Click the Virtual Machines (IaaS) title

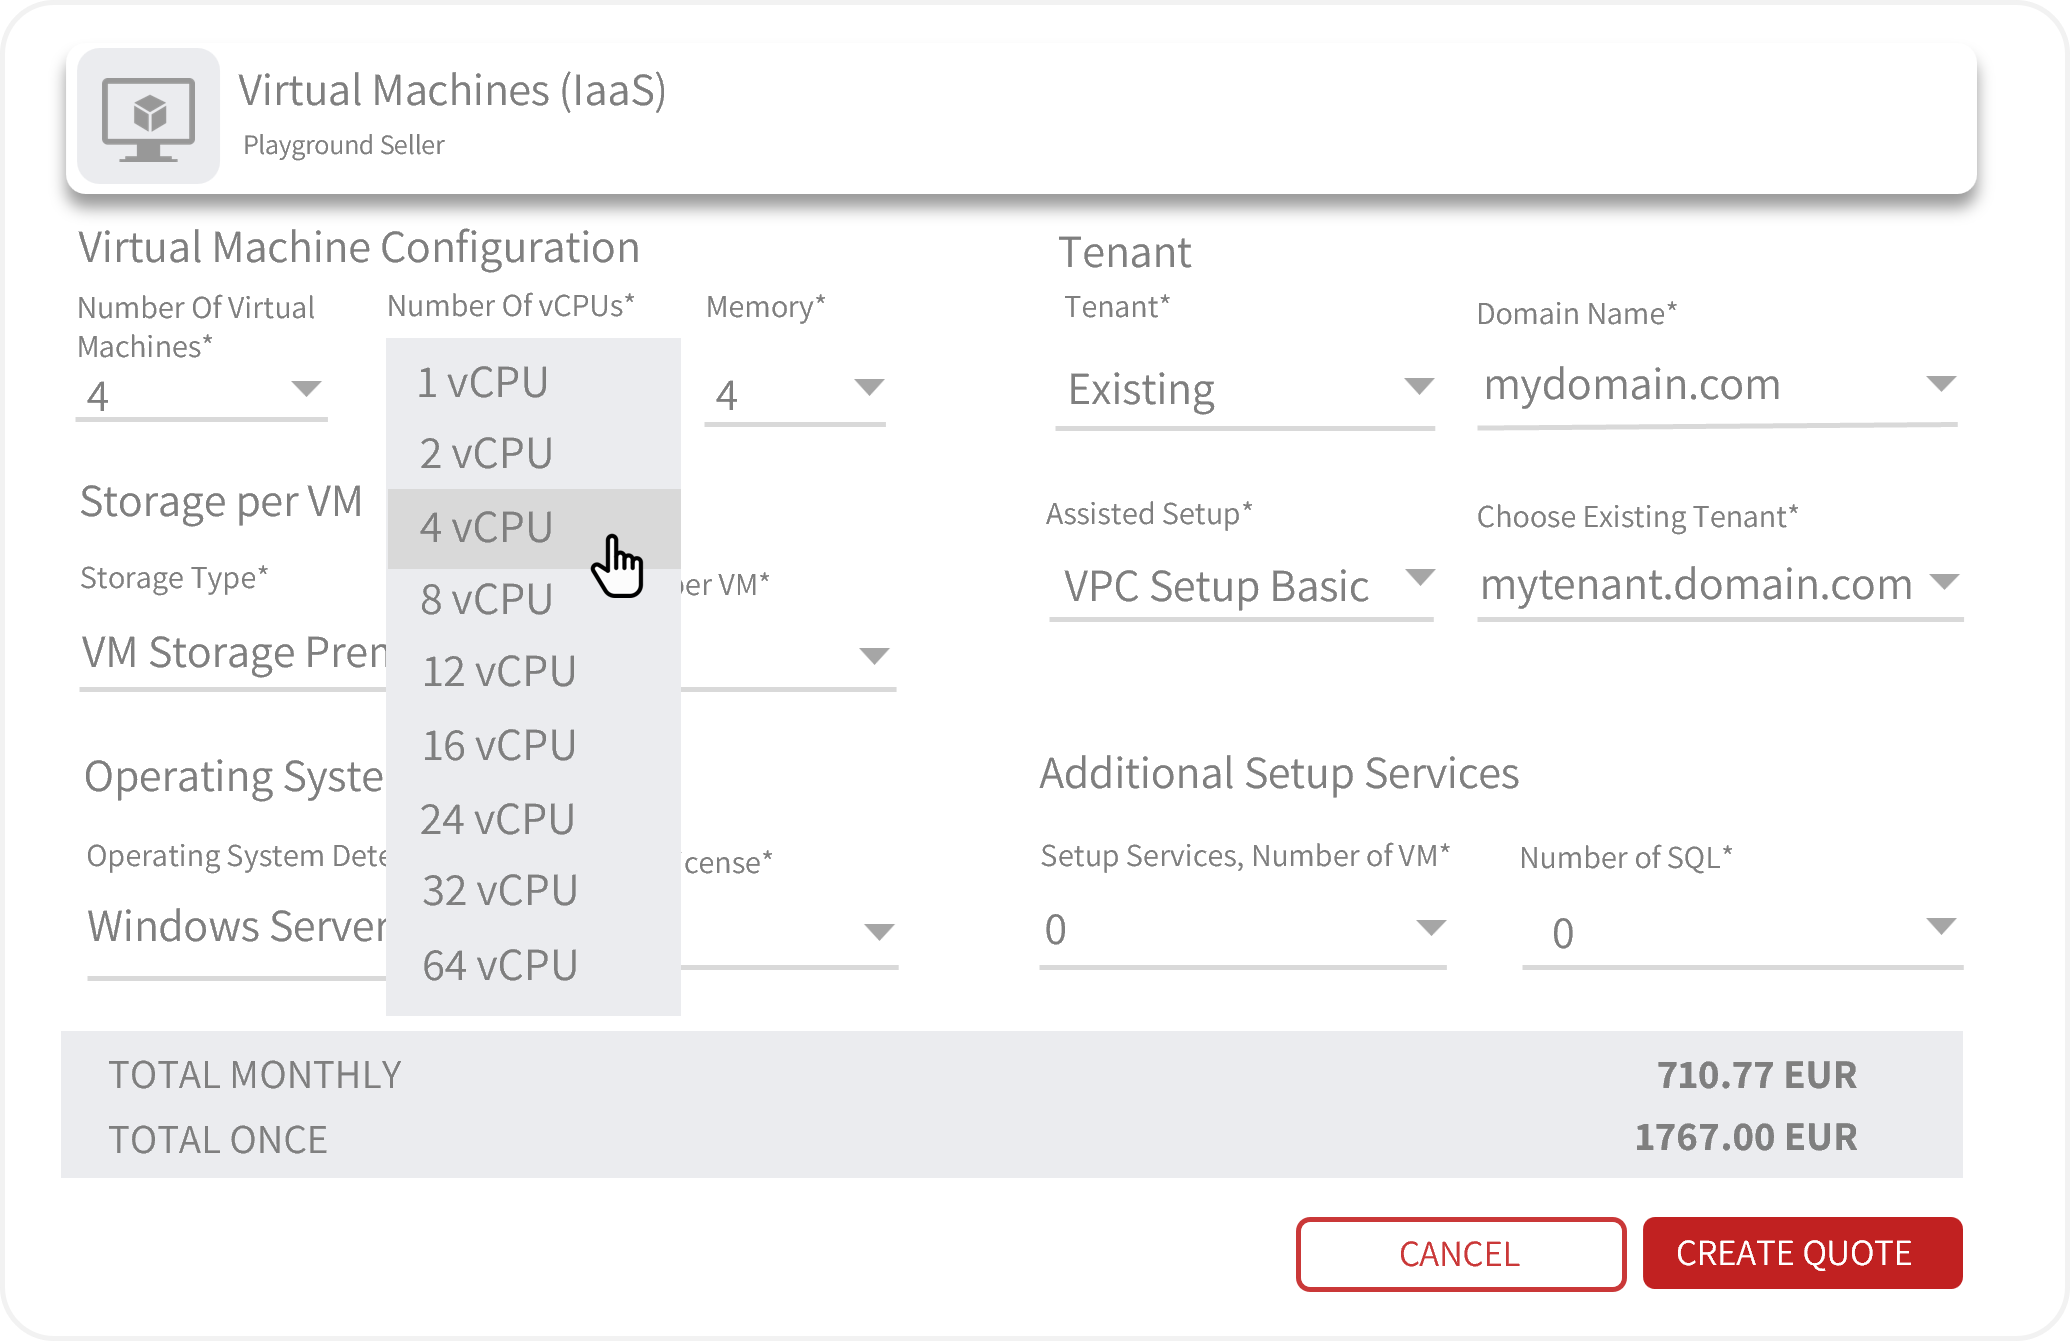[x=452, y=92]
